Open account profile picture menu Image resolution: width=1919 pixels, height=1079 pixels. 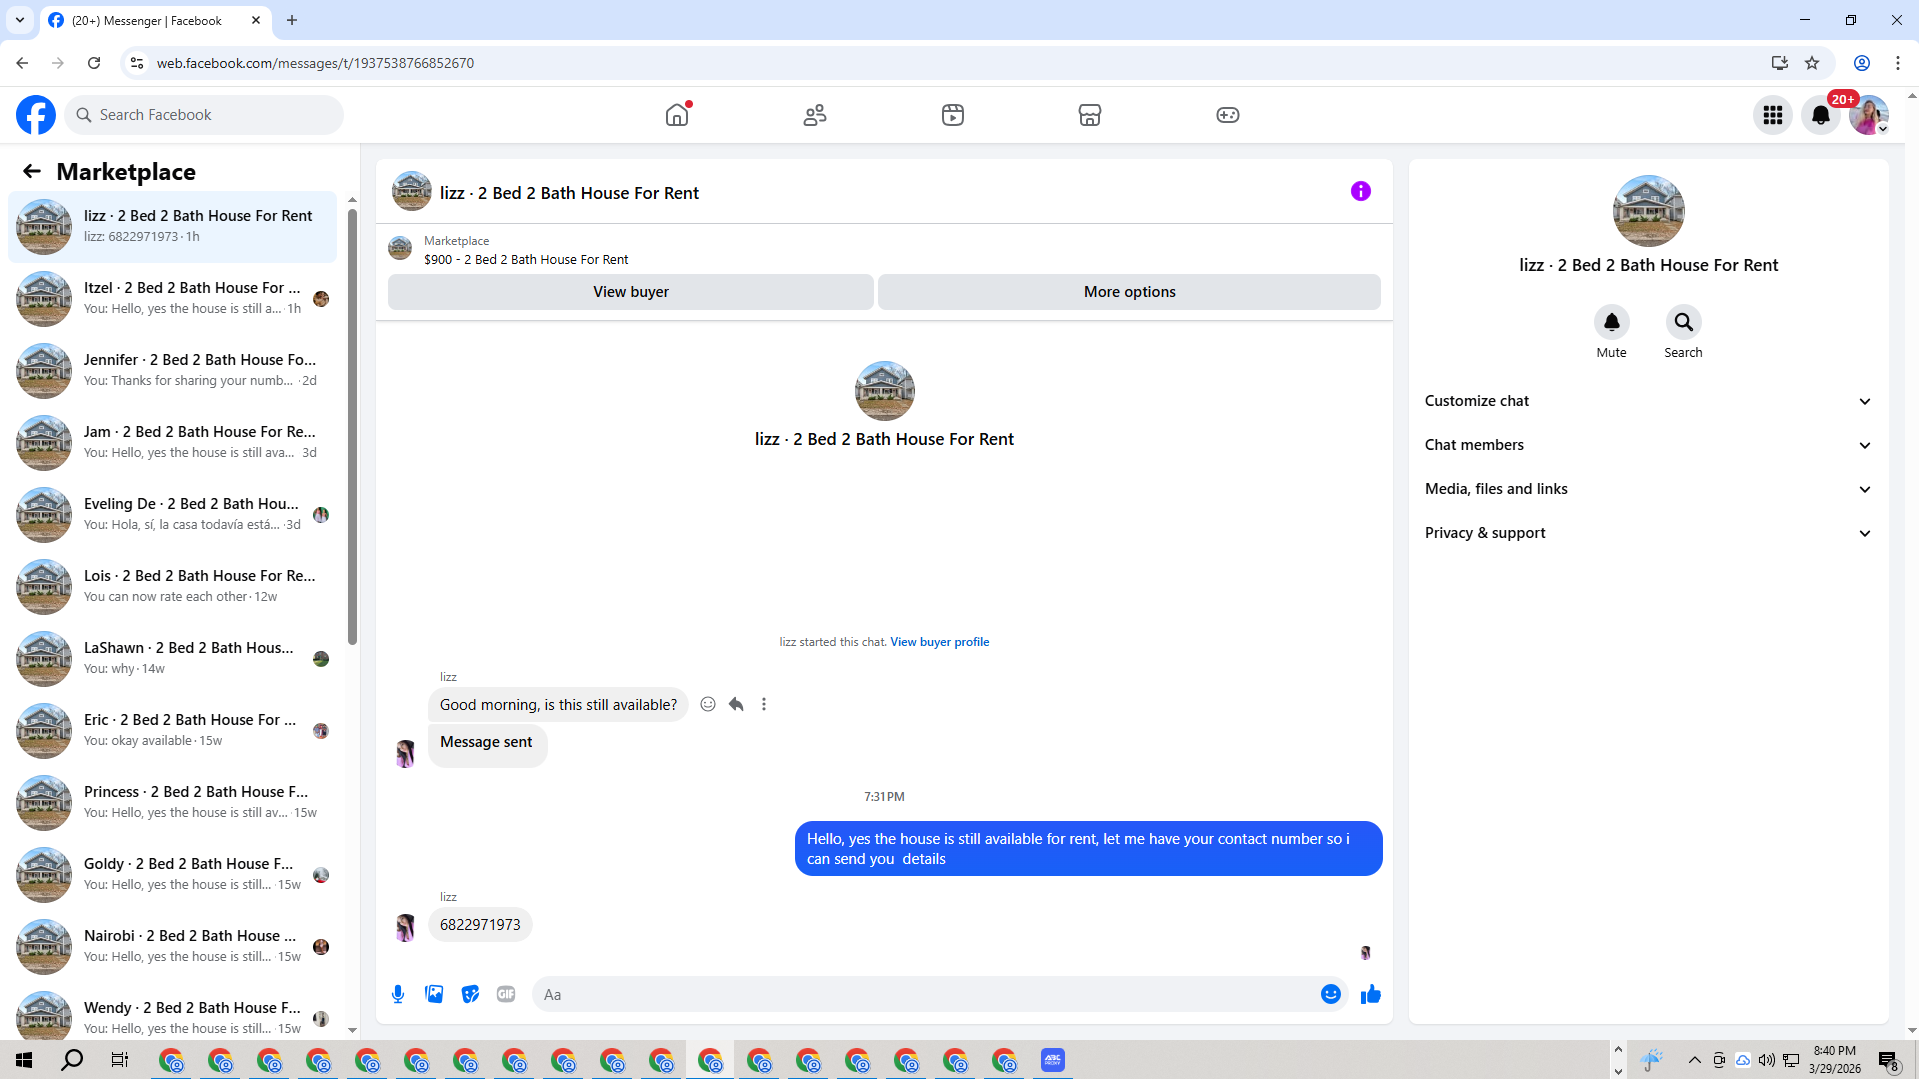pyautogui.click(x=1868, y=116)
